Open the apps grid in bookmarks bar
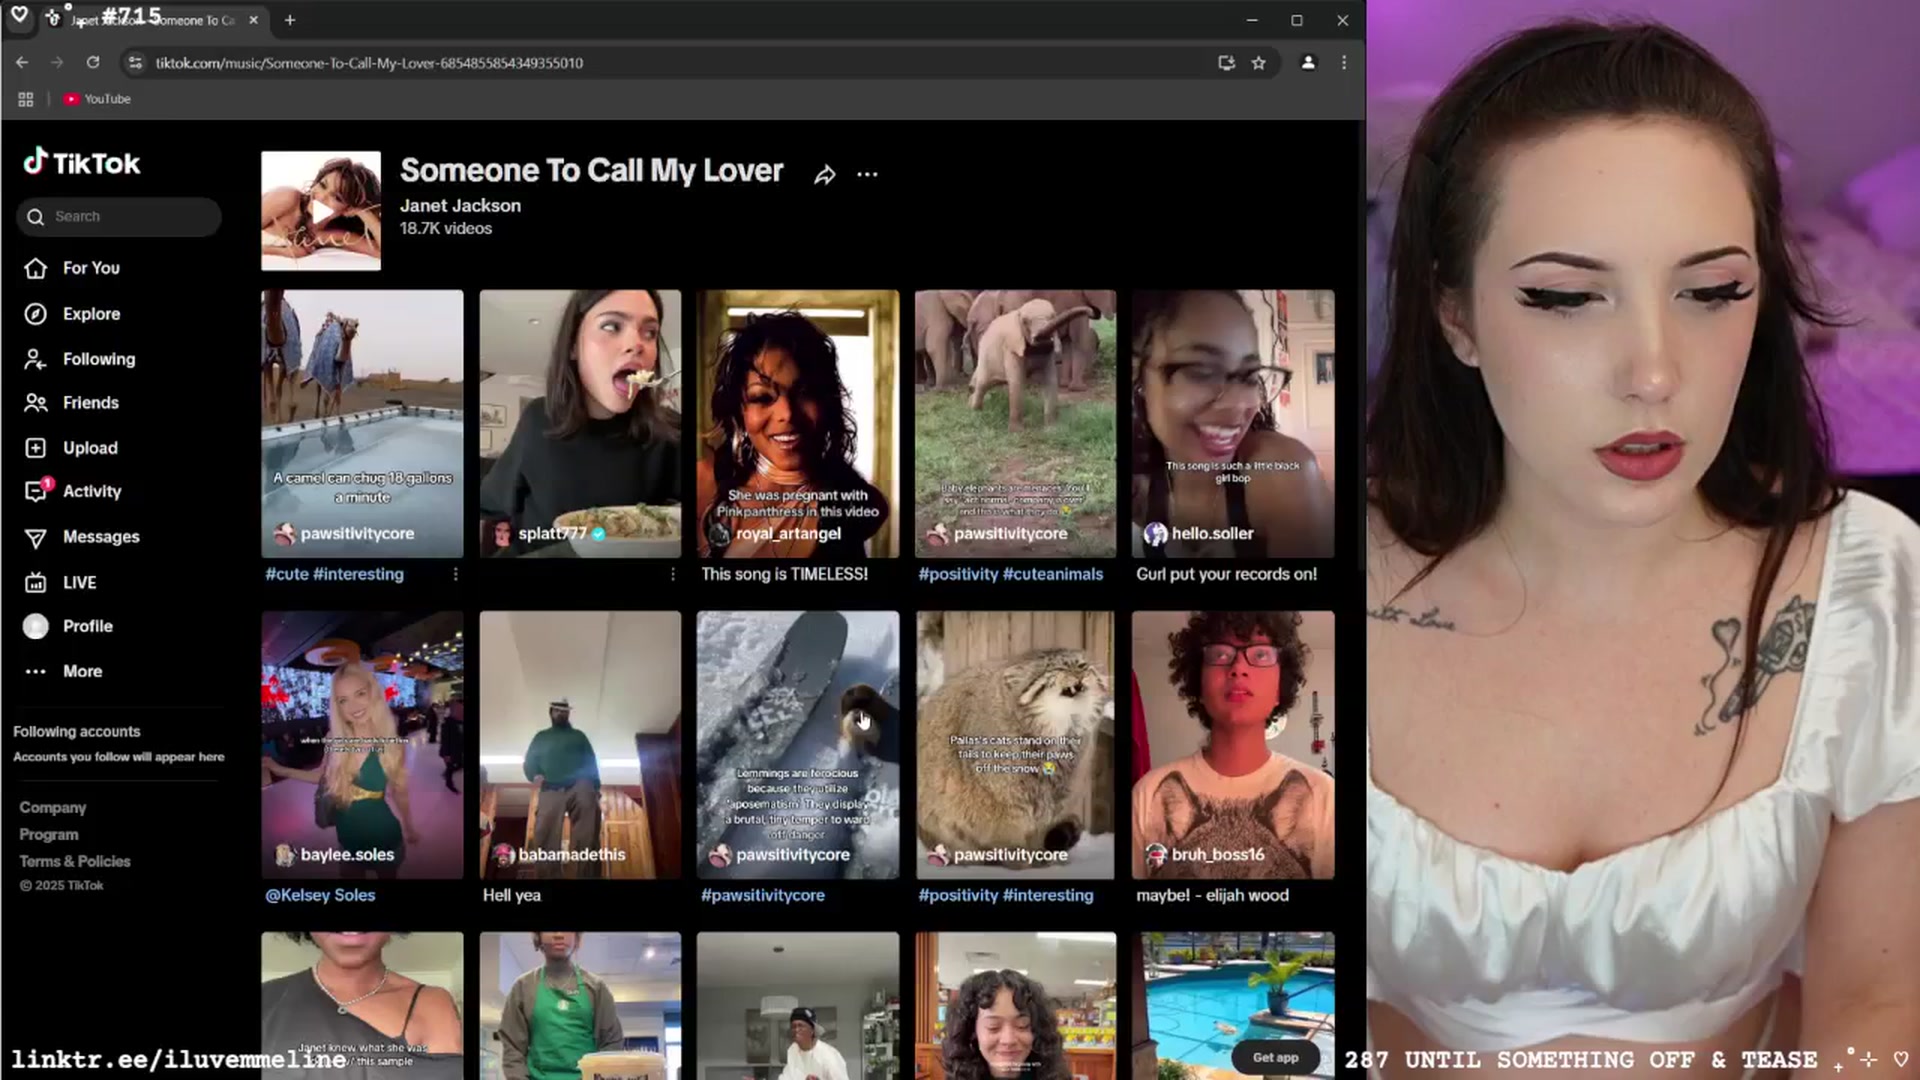1920x1080 pixels. click(x=26, y=99)
